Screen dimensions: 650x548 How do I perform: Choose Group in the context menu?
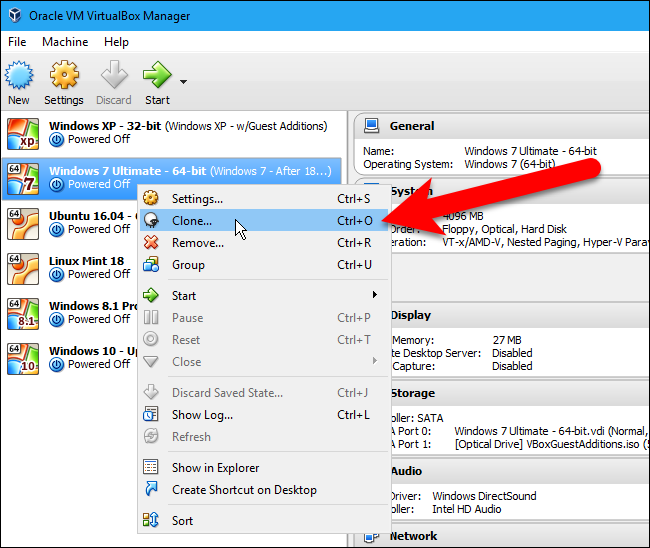[x=264, y=264]
